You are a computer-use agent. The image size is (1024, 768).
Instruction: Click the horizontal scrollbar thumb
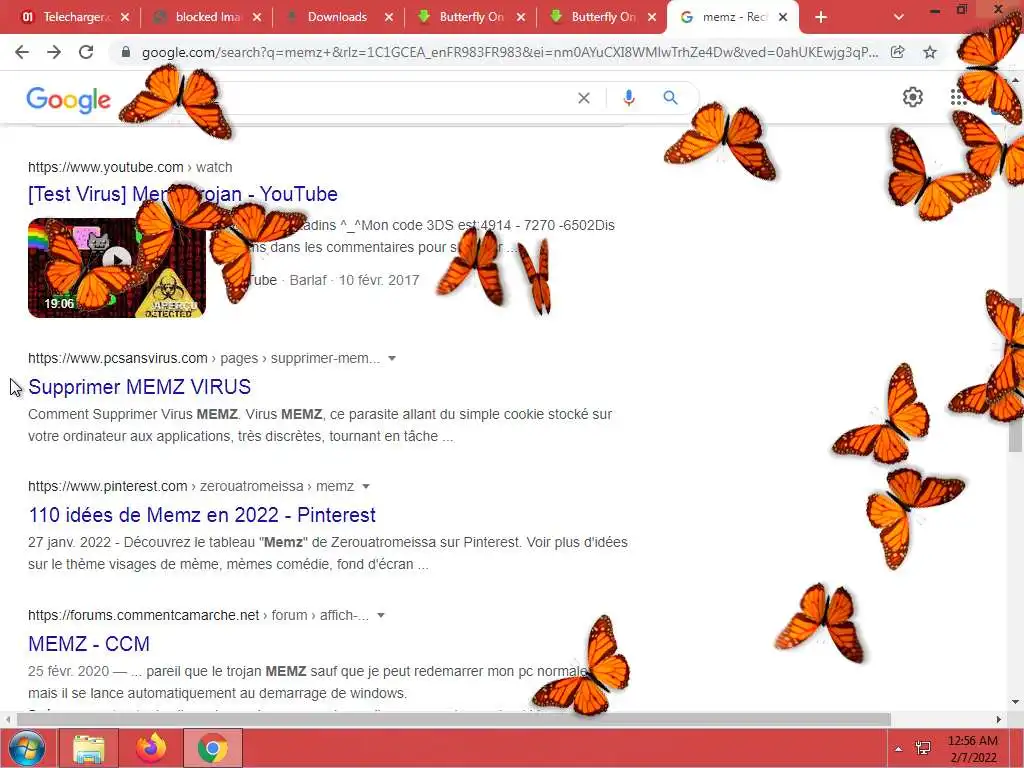pyautogui.click(x=454, y=720)
